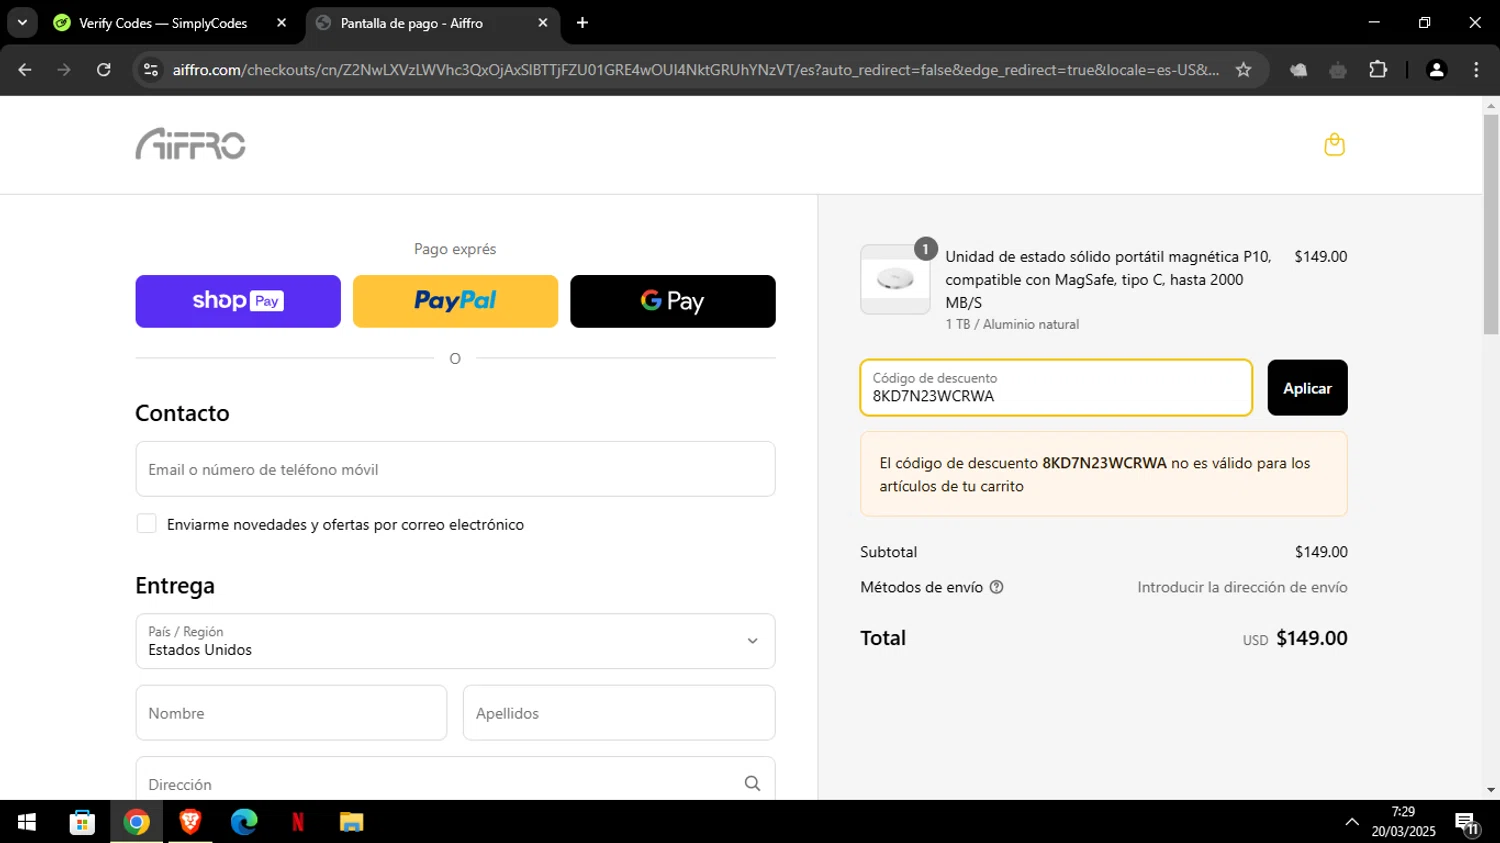Click the Subtotal label
Viewport: 1500px width, 843px height.
888,552
